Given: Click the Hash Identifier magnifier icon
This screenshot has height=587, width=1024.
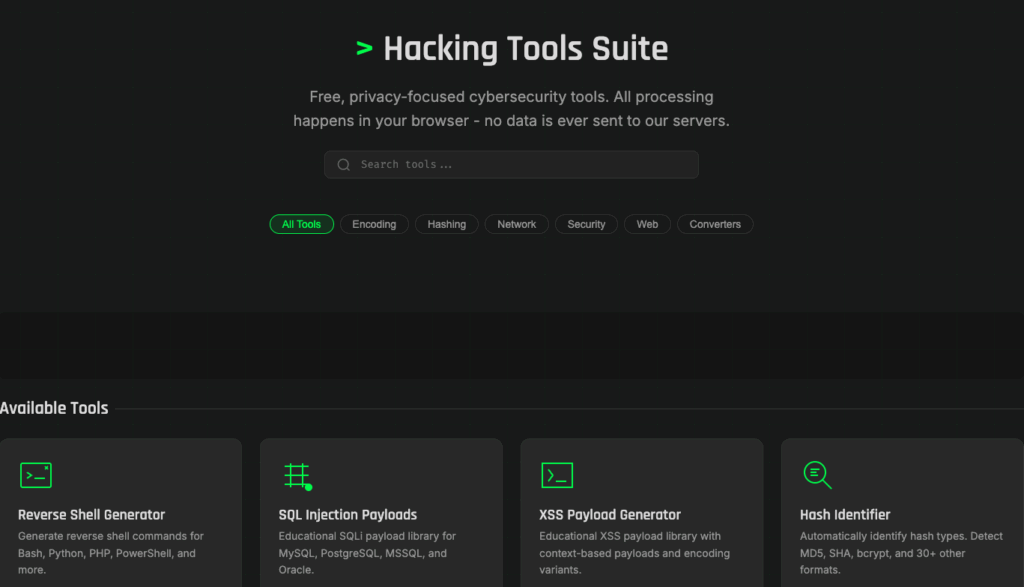Looking at the screenshot, I should (x=817, y=475).
